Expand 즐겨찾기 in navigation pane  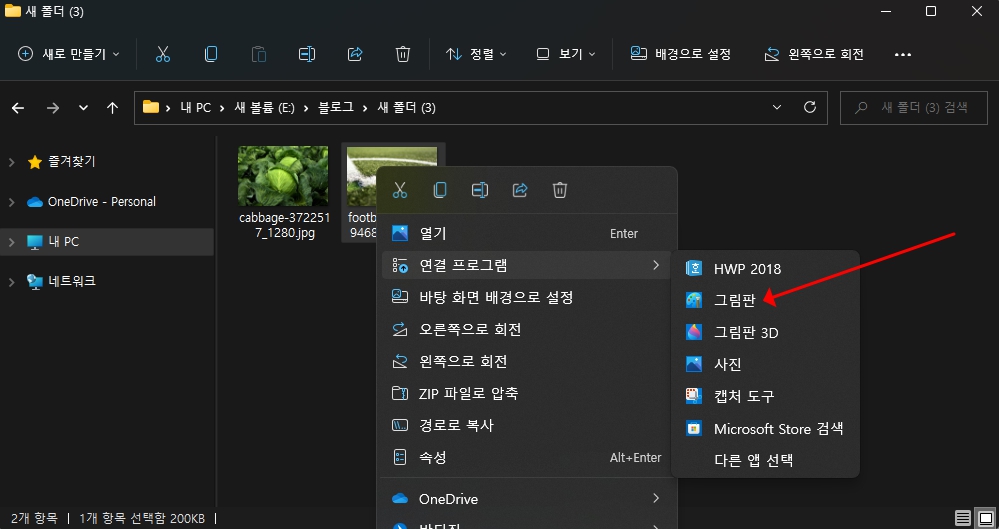[11, 163]
